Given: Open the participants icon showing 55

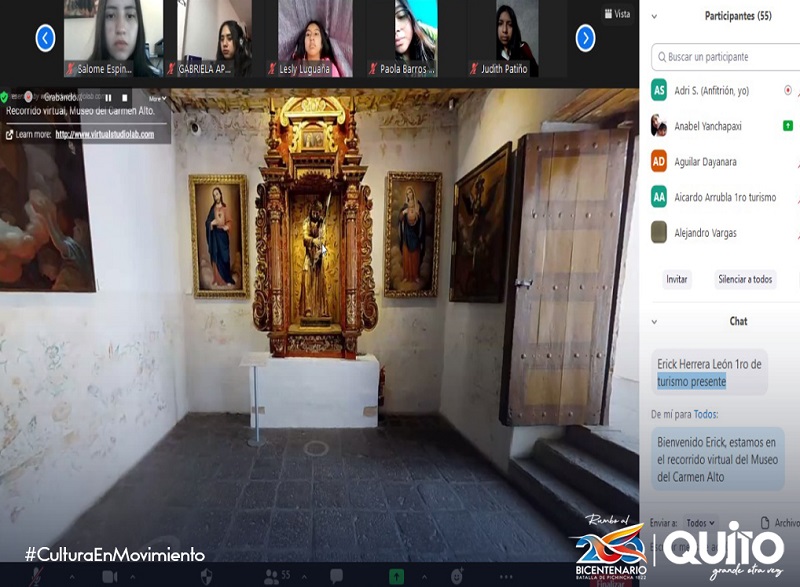Looking at the screenshot, I should click(x=272, y=576).
